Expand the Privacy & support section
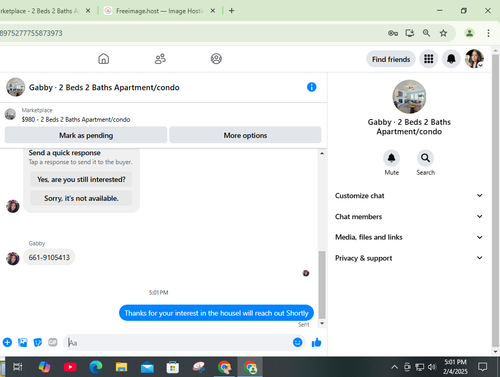The height and width of the screenshot is (377, 500). (409, 258)
